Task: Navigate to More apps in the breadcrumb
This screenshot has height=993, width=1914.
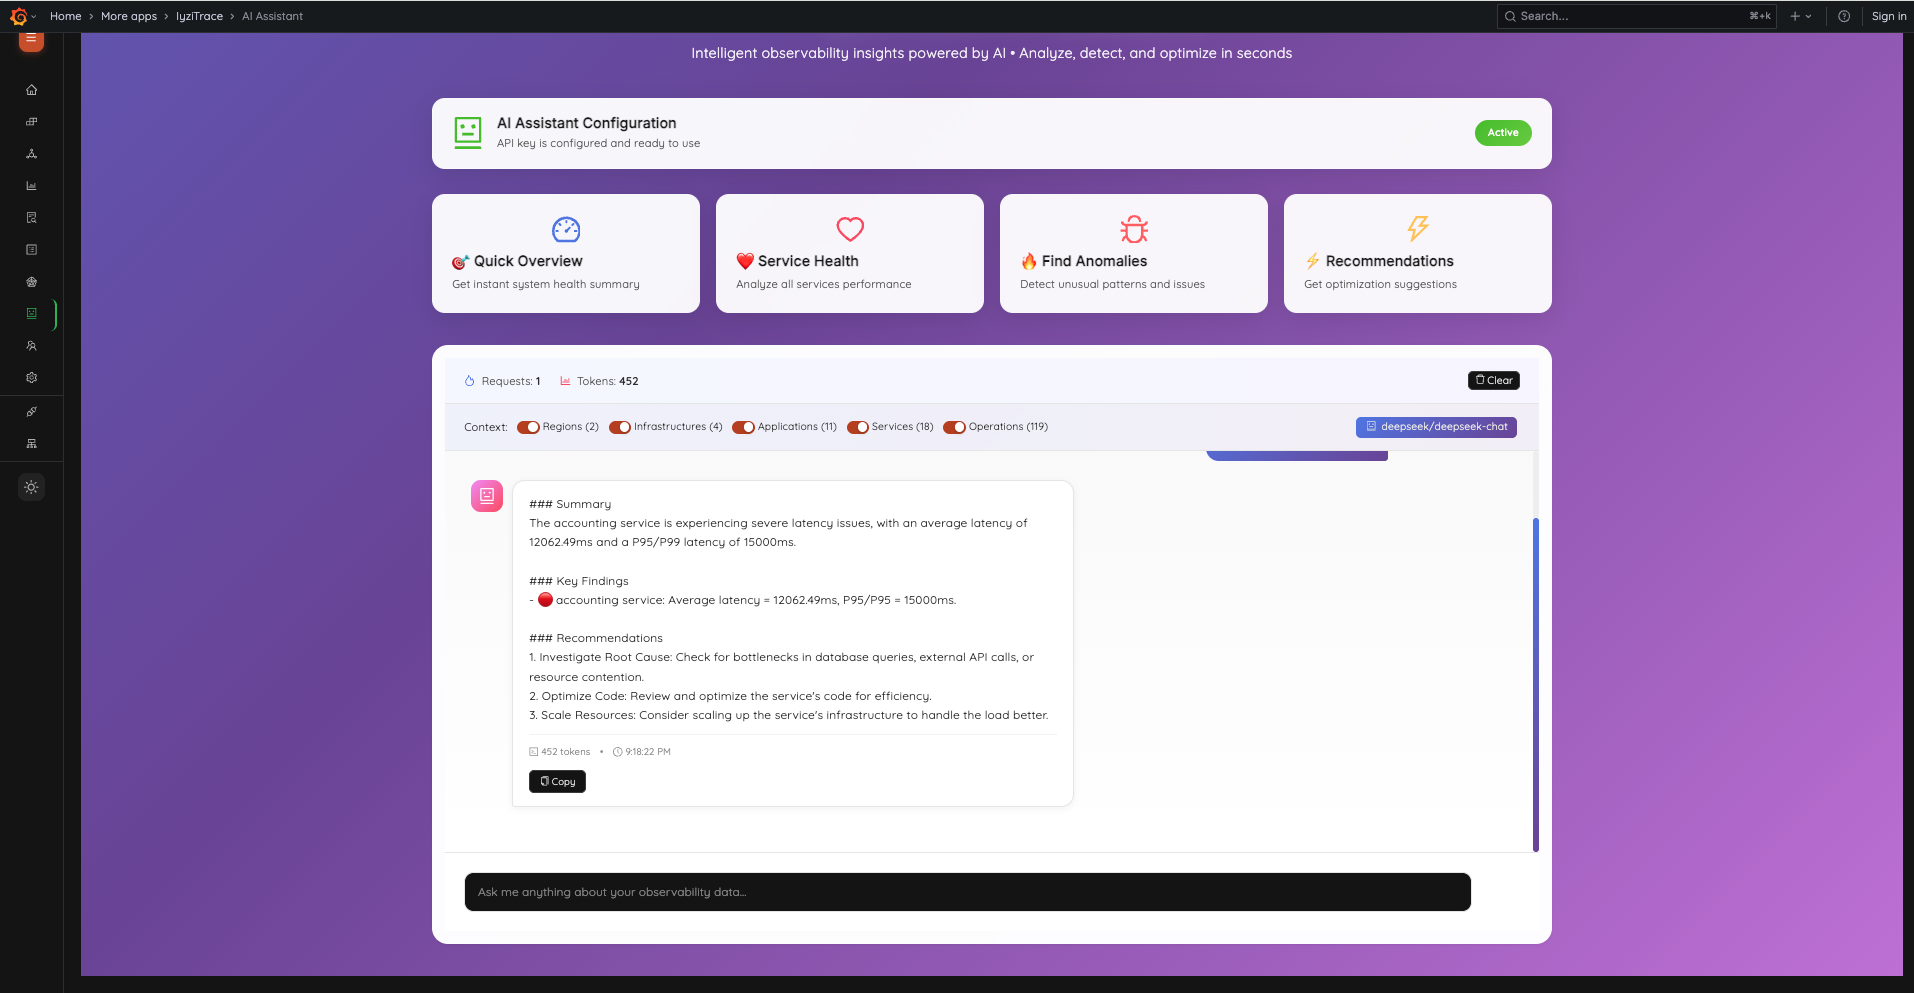Action: [128, 16]
